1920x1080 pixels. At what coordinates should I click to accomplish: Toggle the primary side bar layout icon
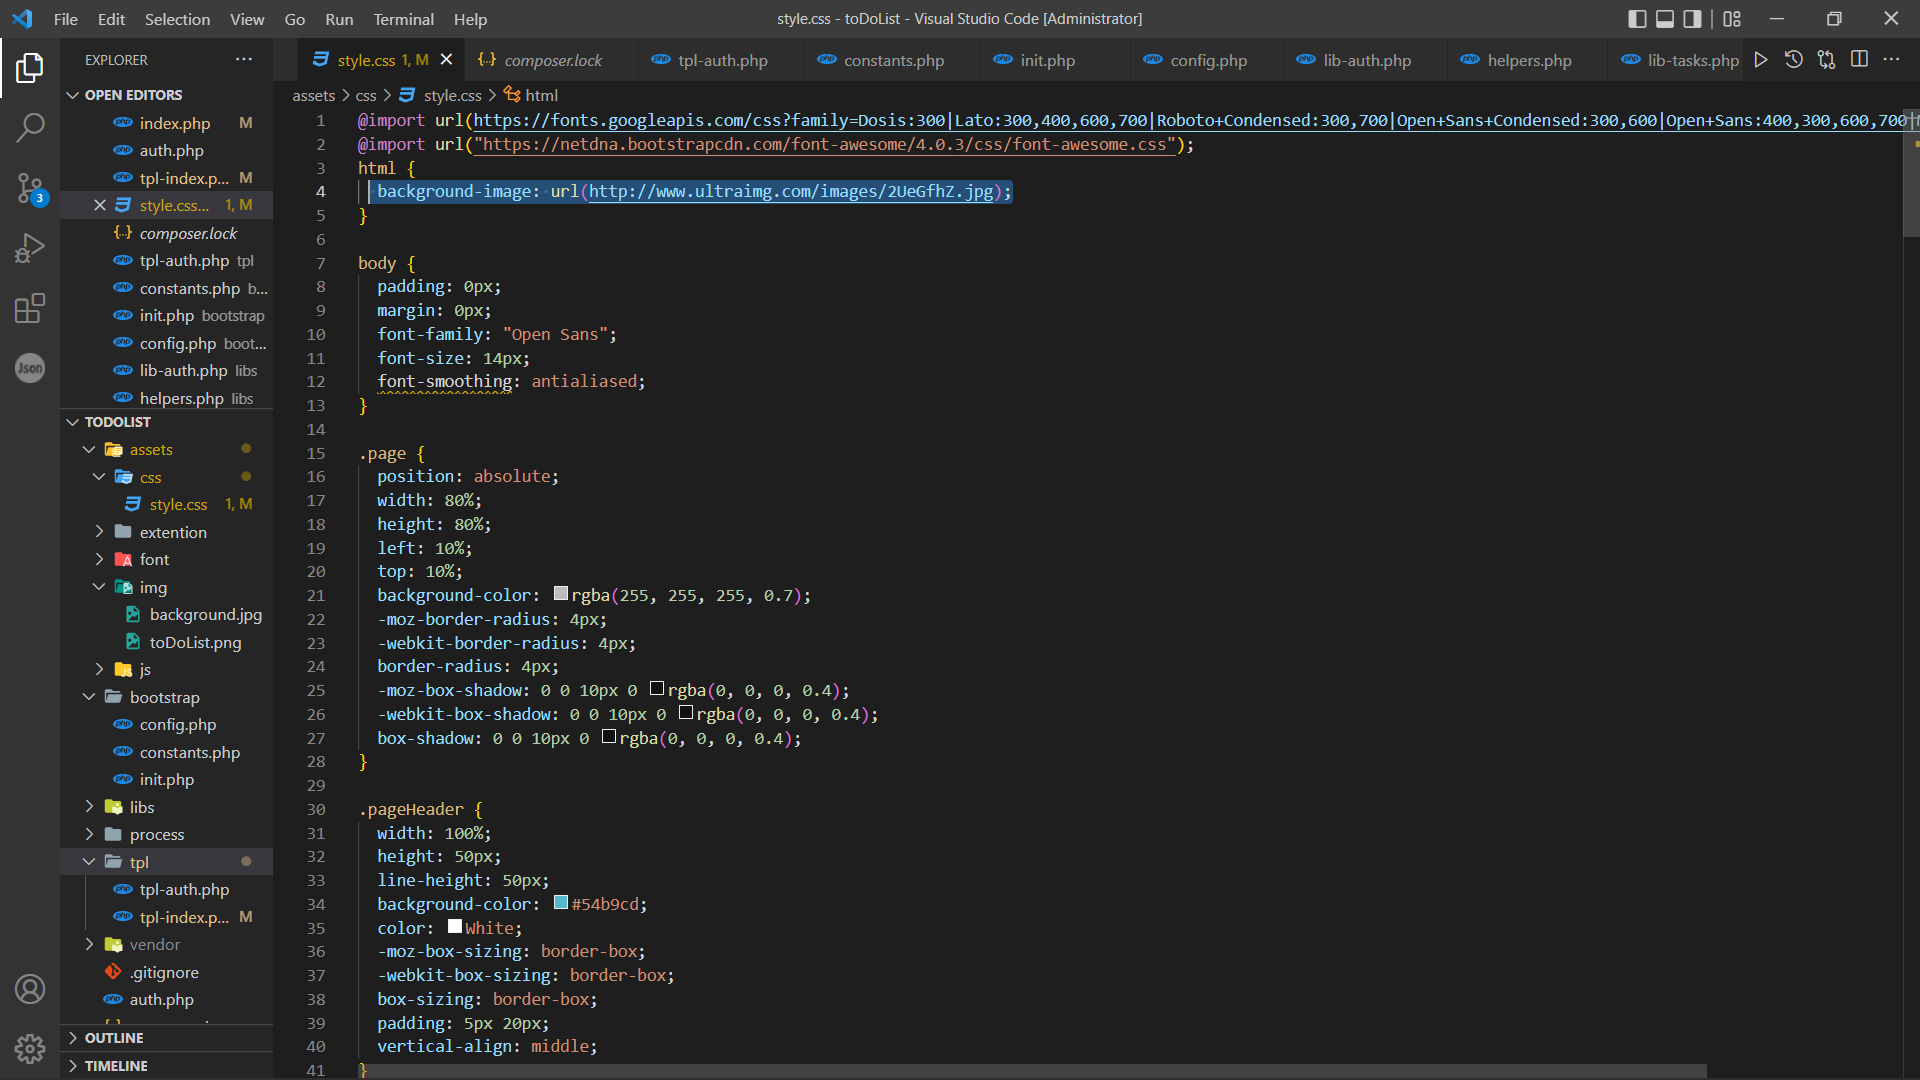tap(1637, 19)
